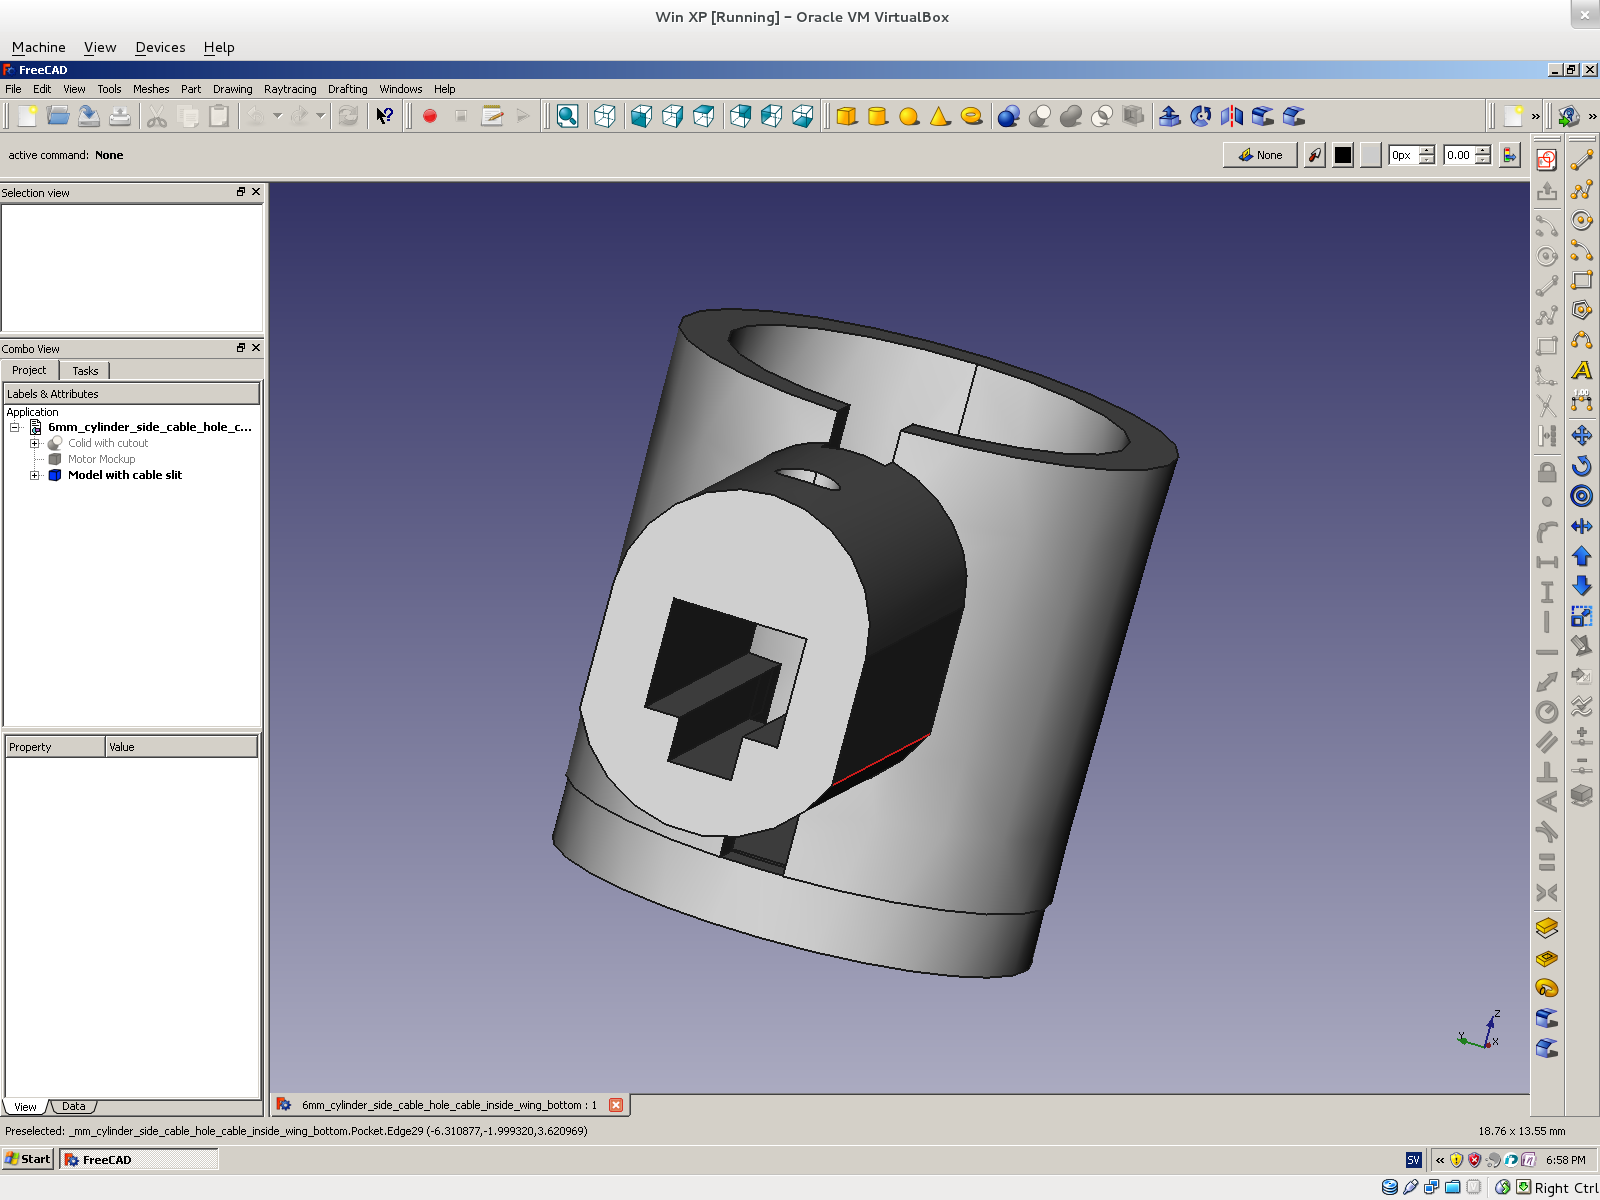
Task: Expand hidden toolbar items chevron after sticky note
Action: coord(1536,117)
